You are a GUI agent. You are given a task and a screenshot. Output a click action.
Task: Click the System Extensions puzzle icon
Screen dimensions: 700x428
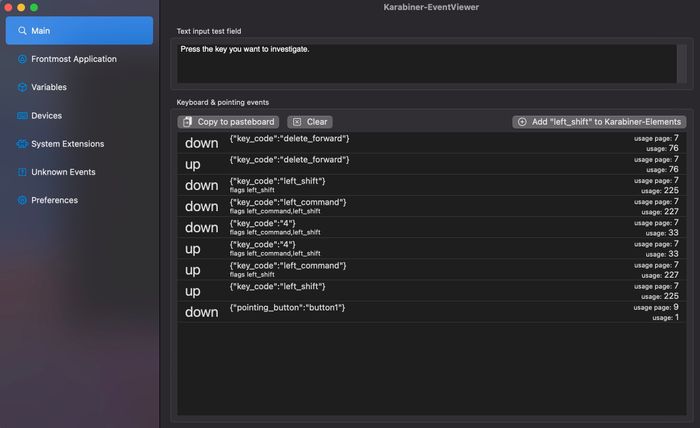(x=22, y=144)
